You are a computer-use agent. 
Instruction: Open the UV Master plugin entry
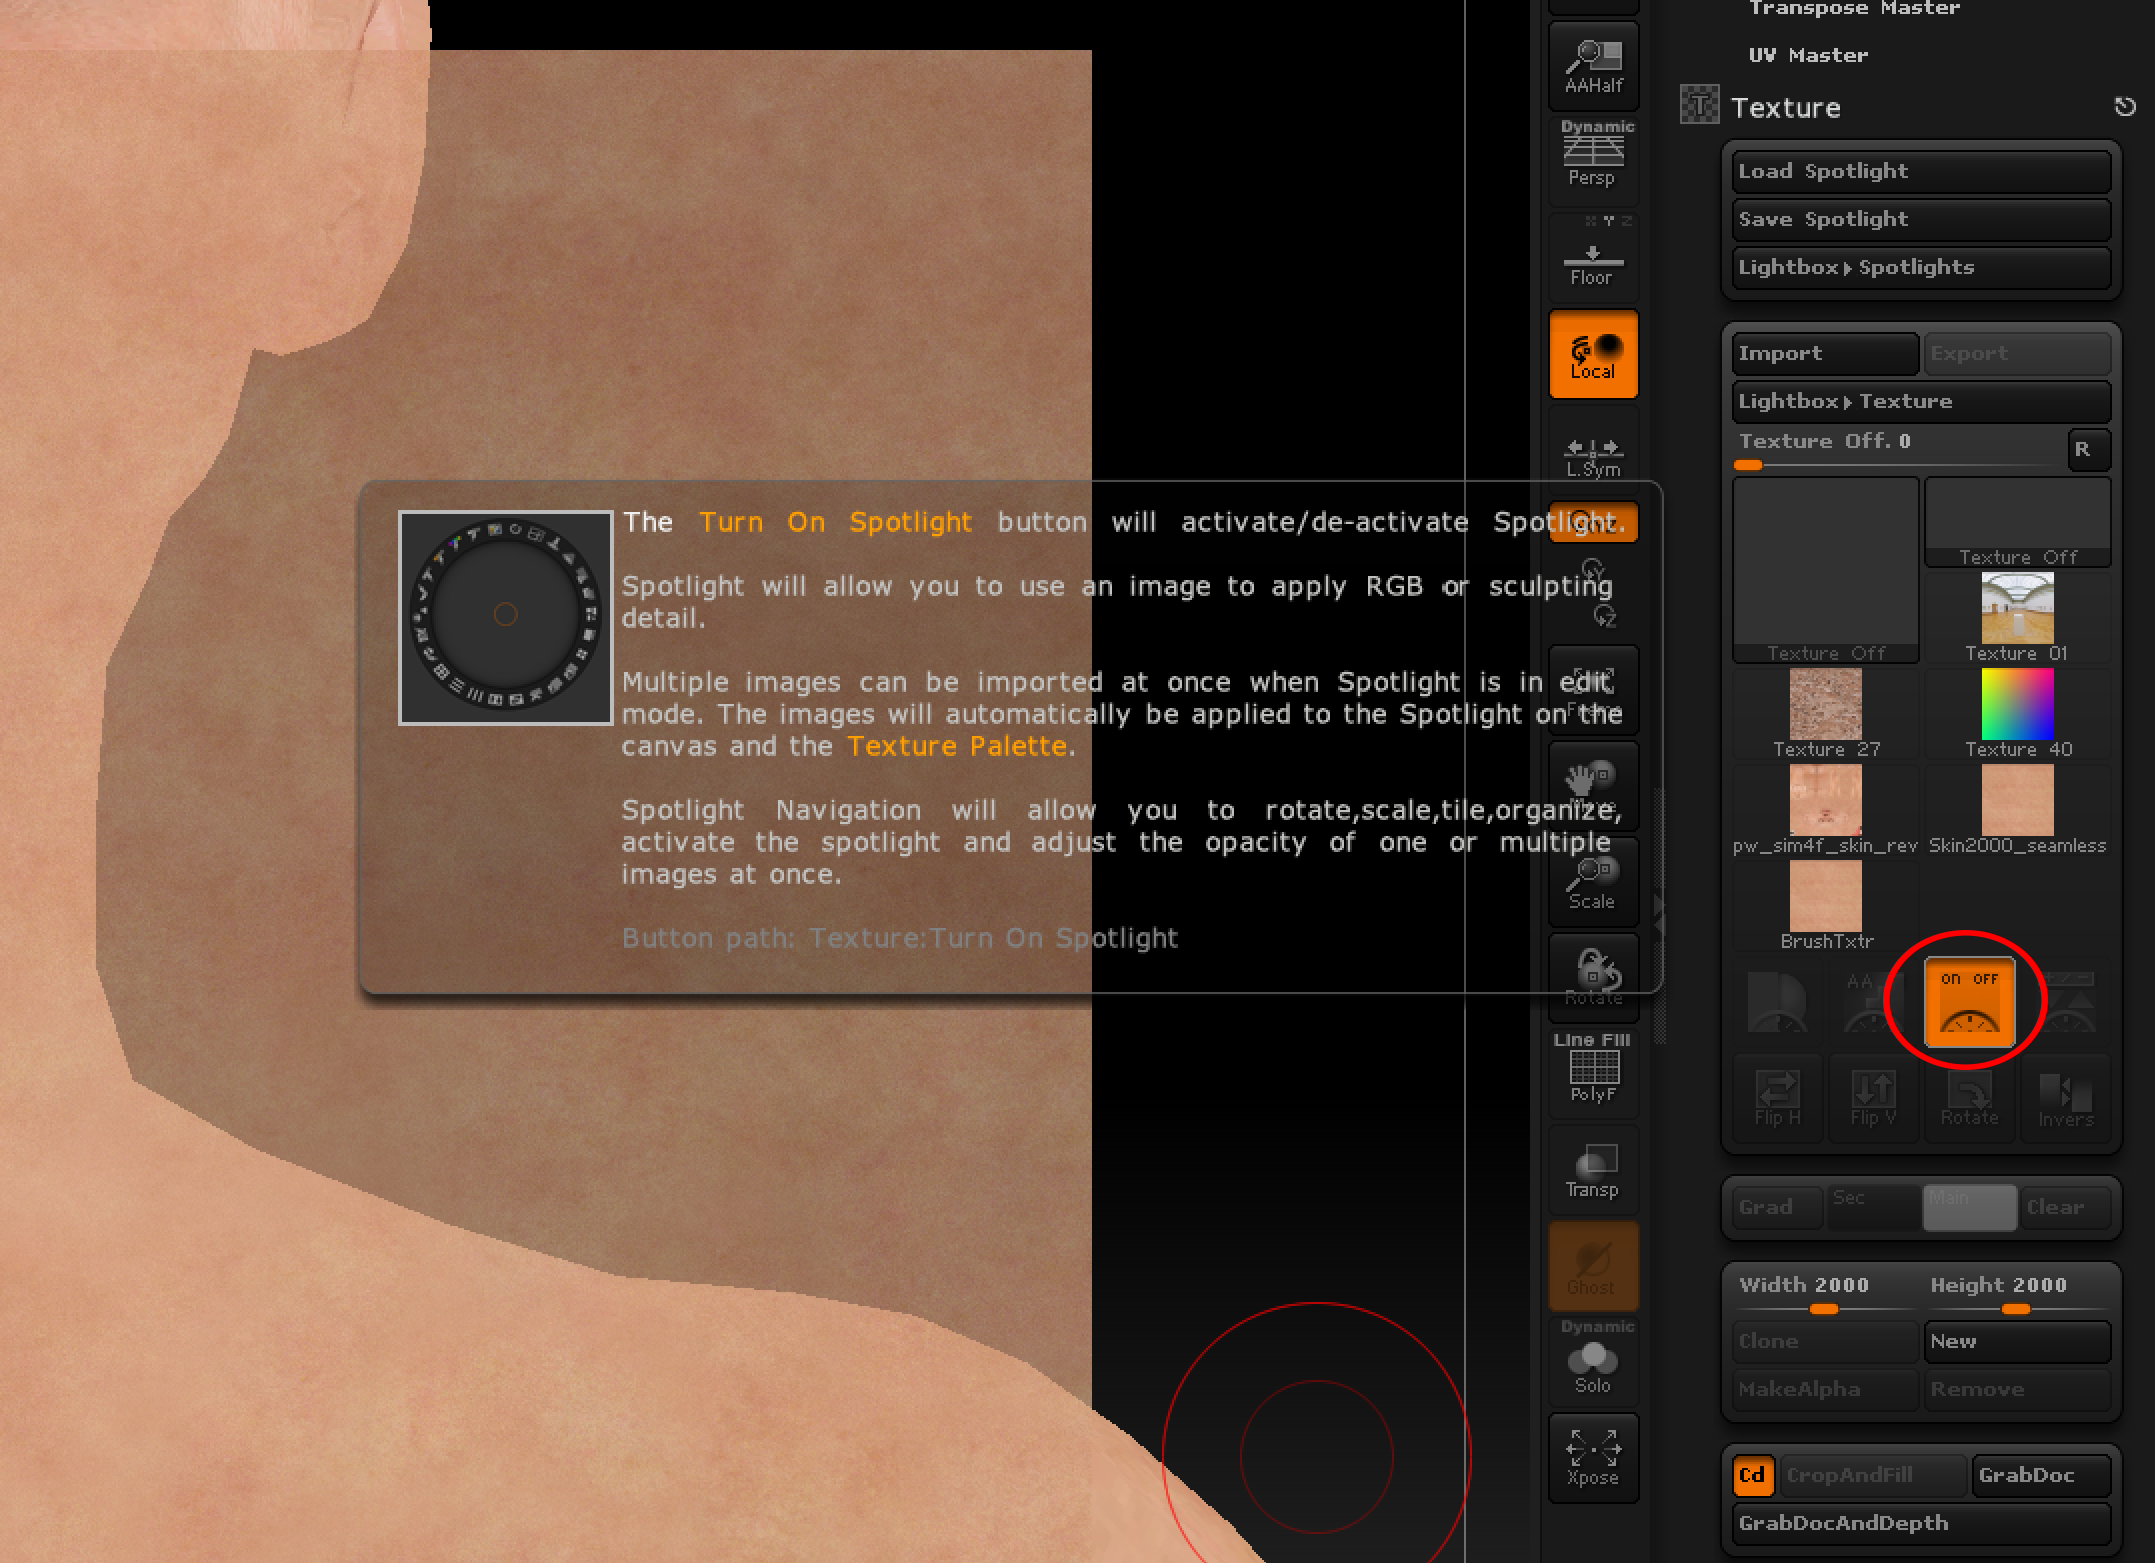1808,55
